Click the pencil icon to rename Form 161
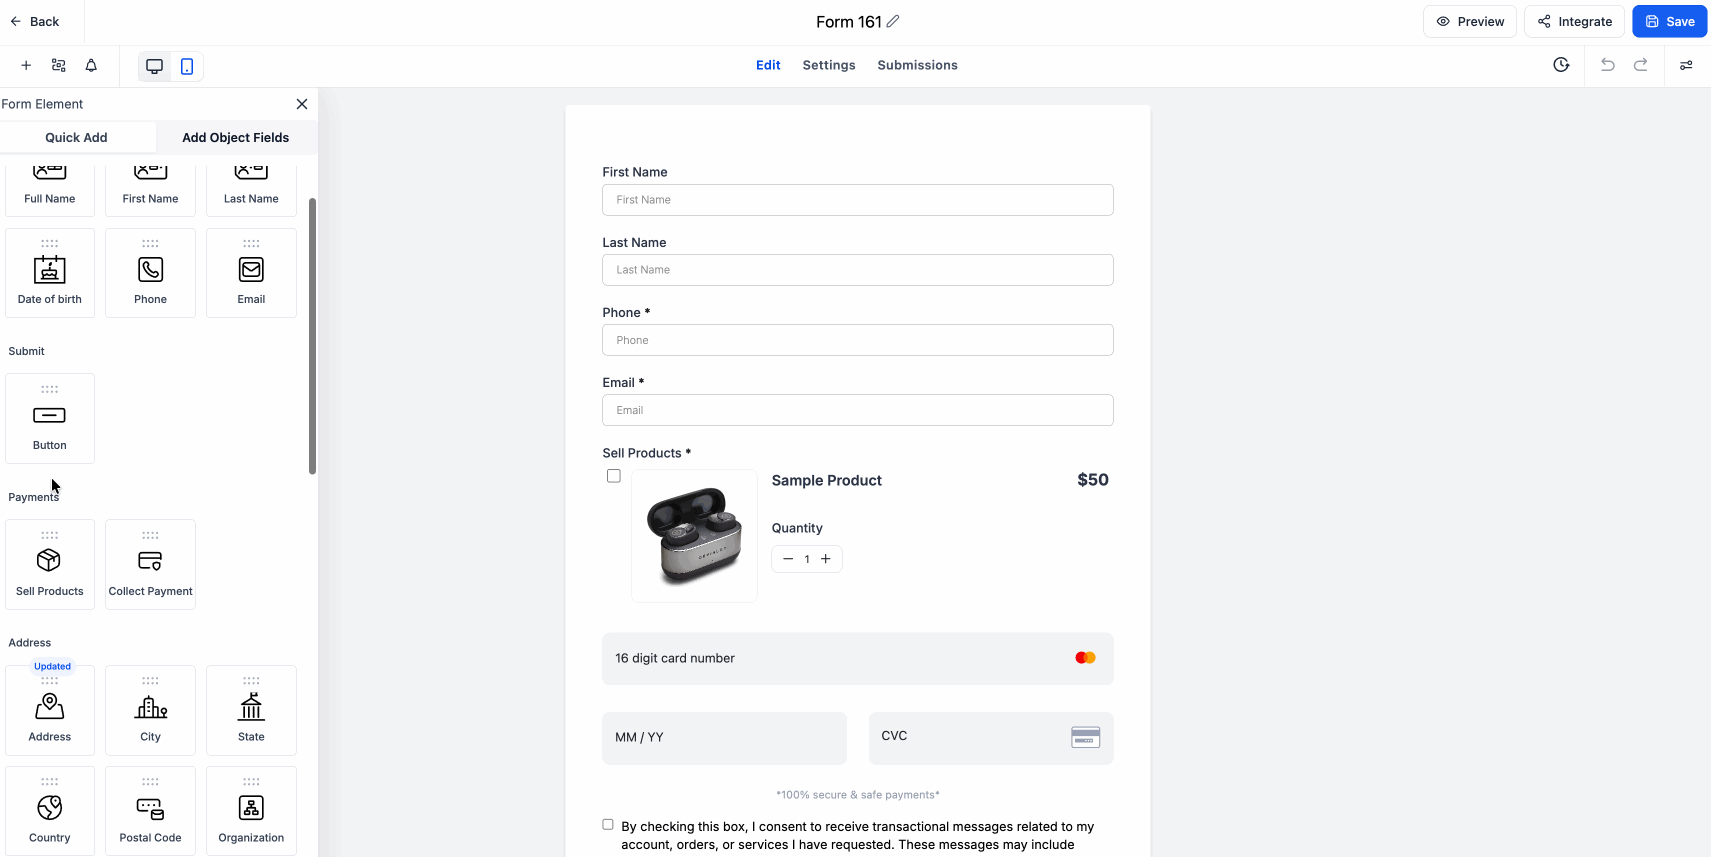 click(x=893, y=21)
